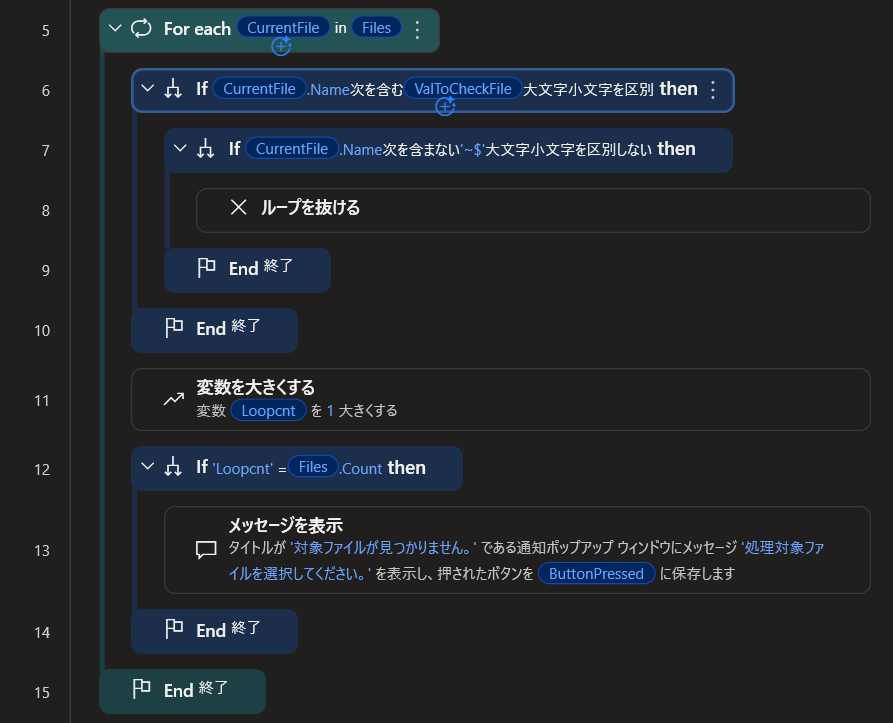The height and width of the screenshot is (723, 893).
Task: Click the If branch icon on line 12
Action: tap(173, 467)
